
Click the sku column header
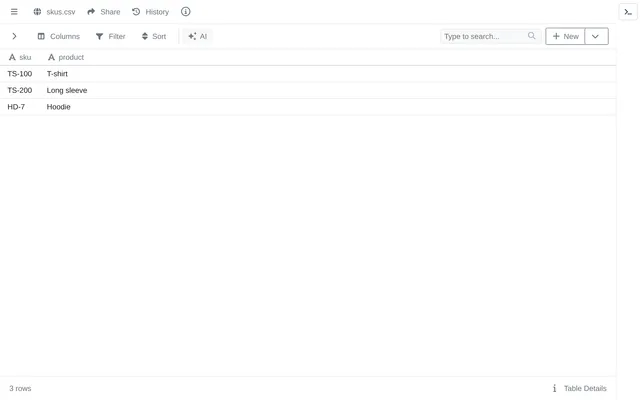[x=20, y=58]
